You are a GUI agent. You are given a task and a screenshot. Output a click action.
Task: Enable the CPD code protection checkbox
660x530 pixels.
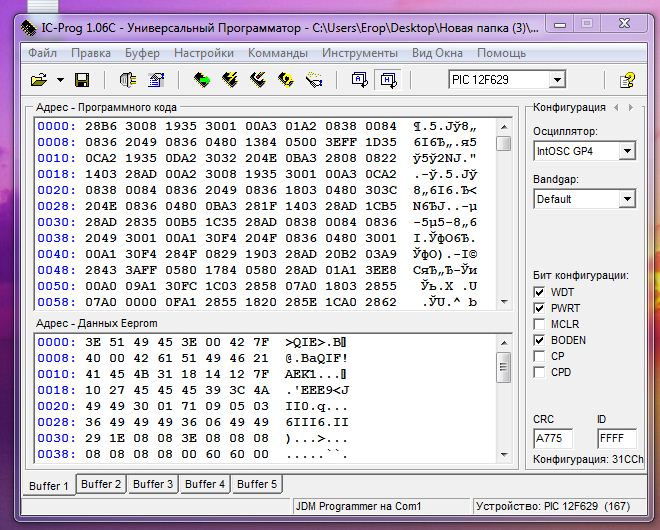(541, 372)
